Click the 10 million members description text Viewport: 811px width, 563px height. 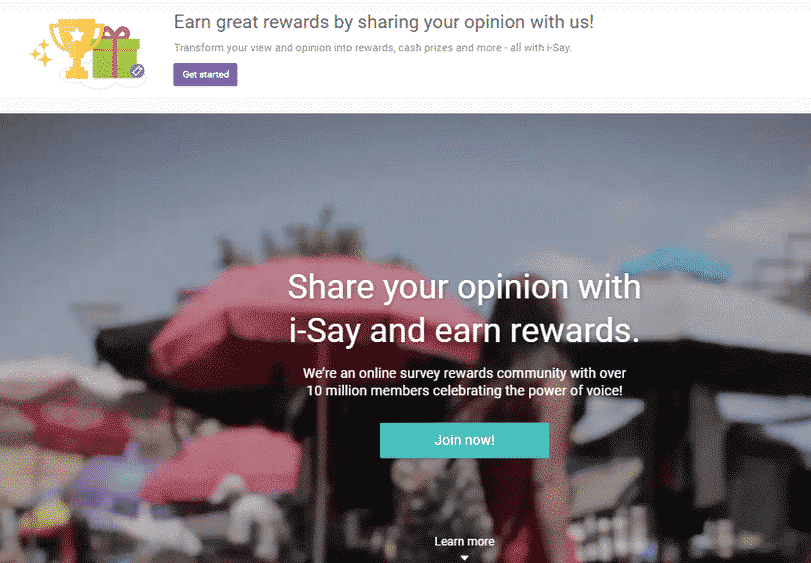tap(464, 382)
